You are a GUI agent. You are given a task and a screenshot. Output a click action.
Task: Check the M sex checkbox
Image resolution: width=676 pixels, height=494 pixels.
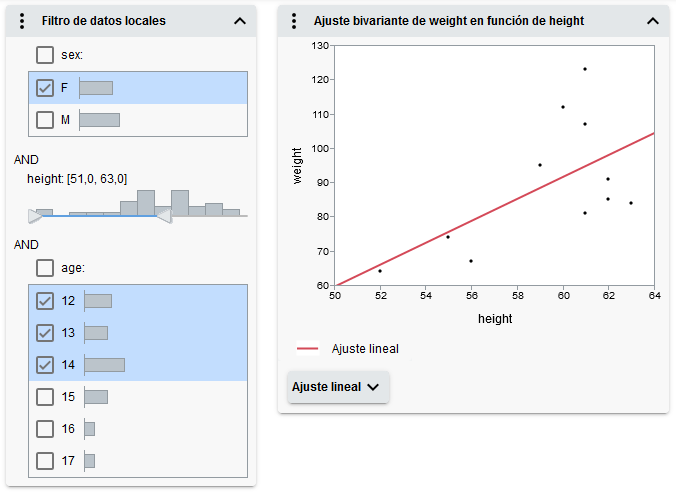coord(45,120)
